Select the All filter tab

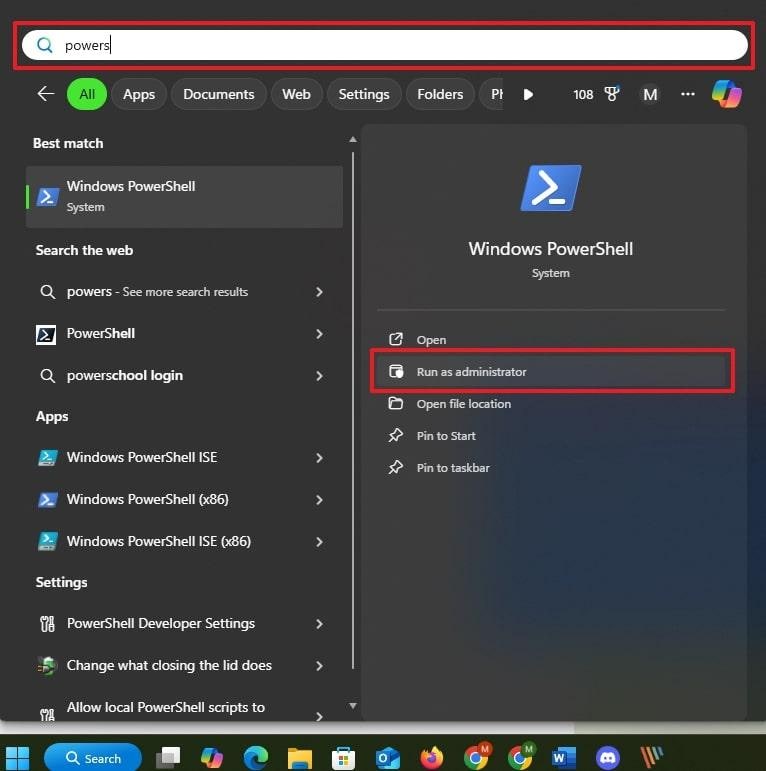click(87, 94)
